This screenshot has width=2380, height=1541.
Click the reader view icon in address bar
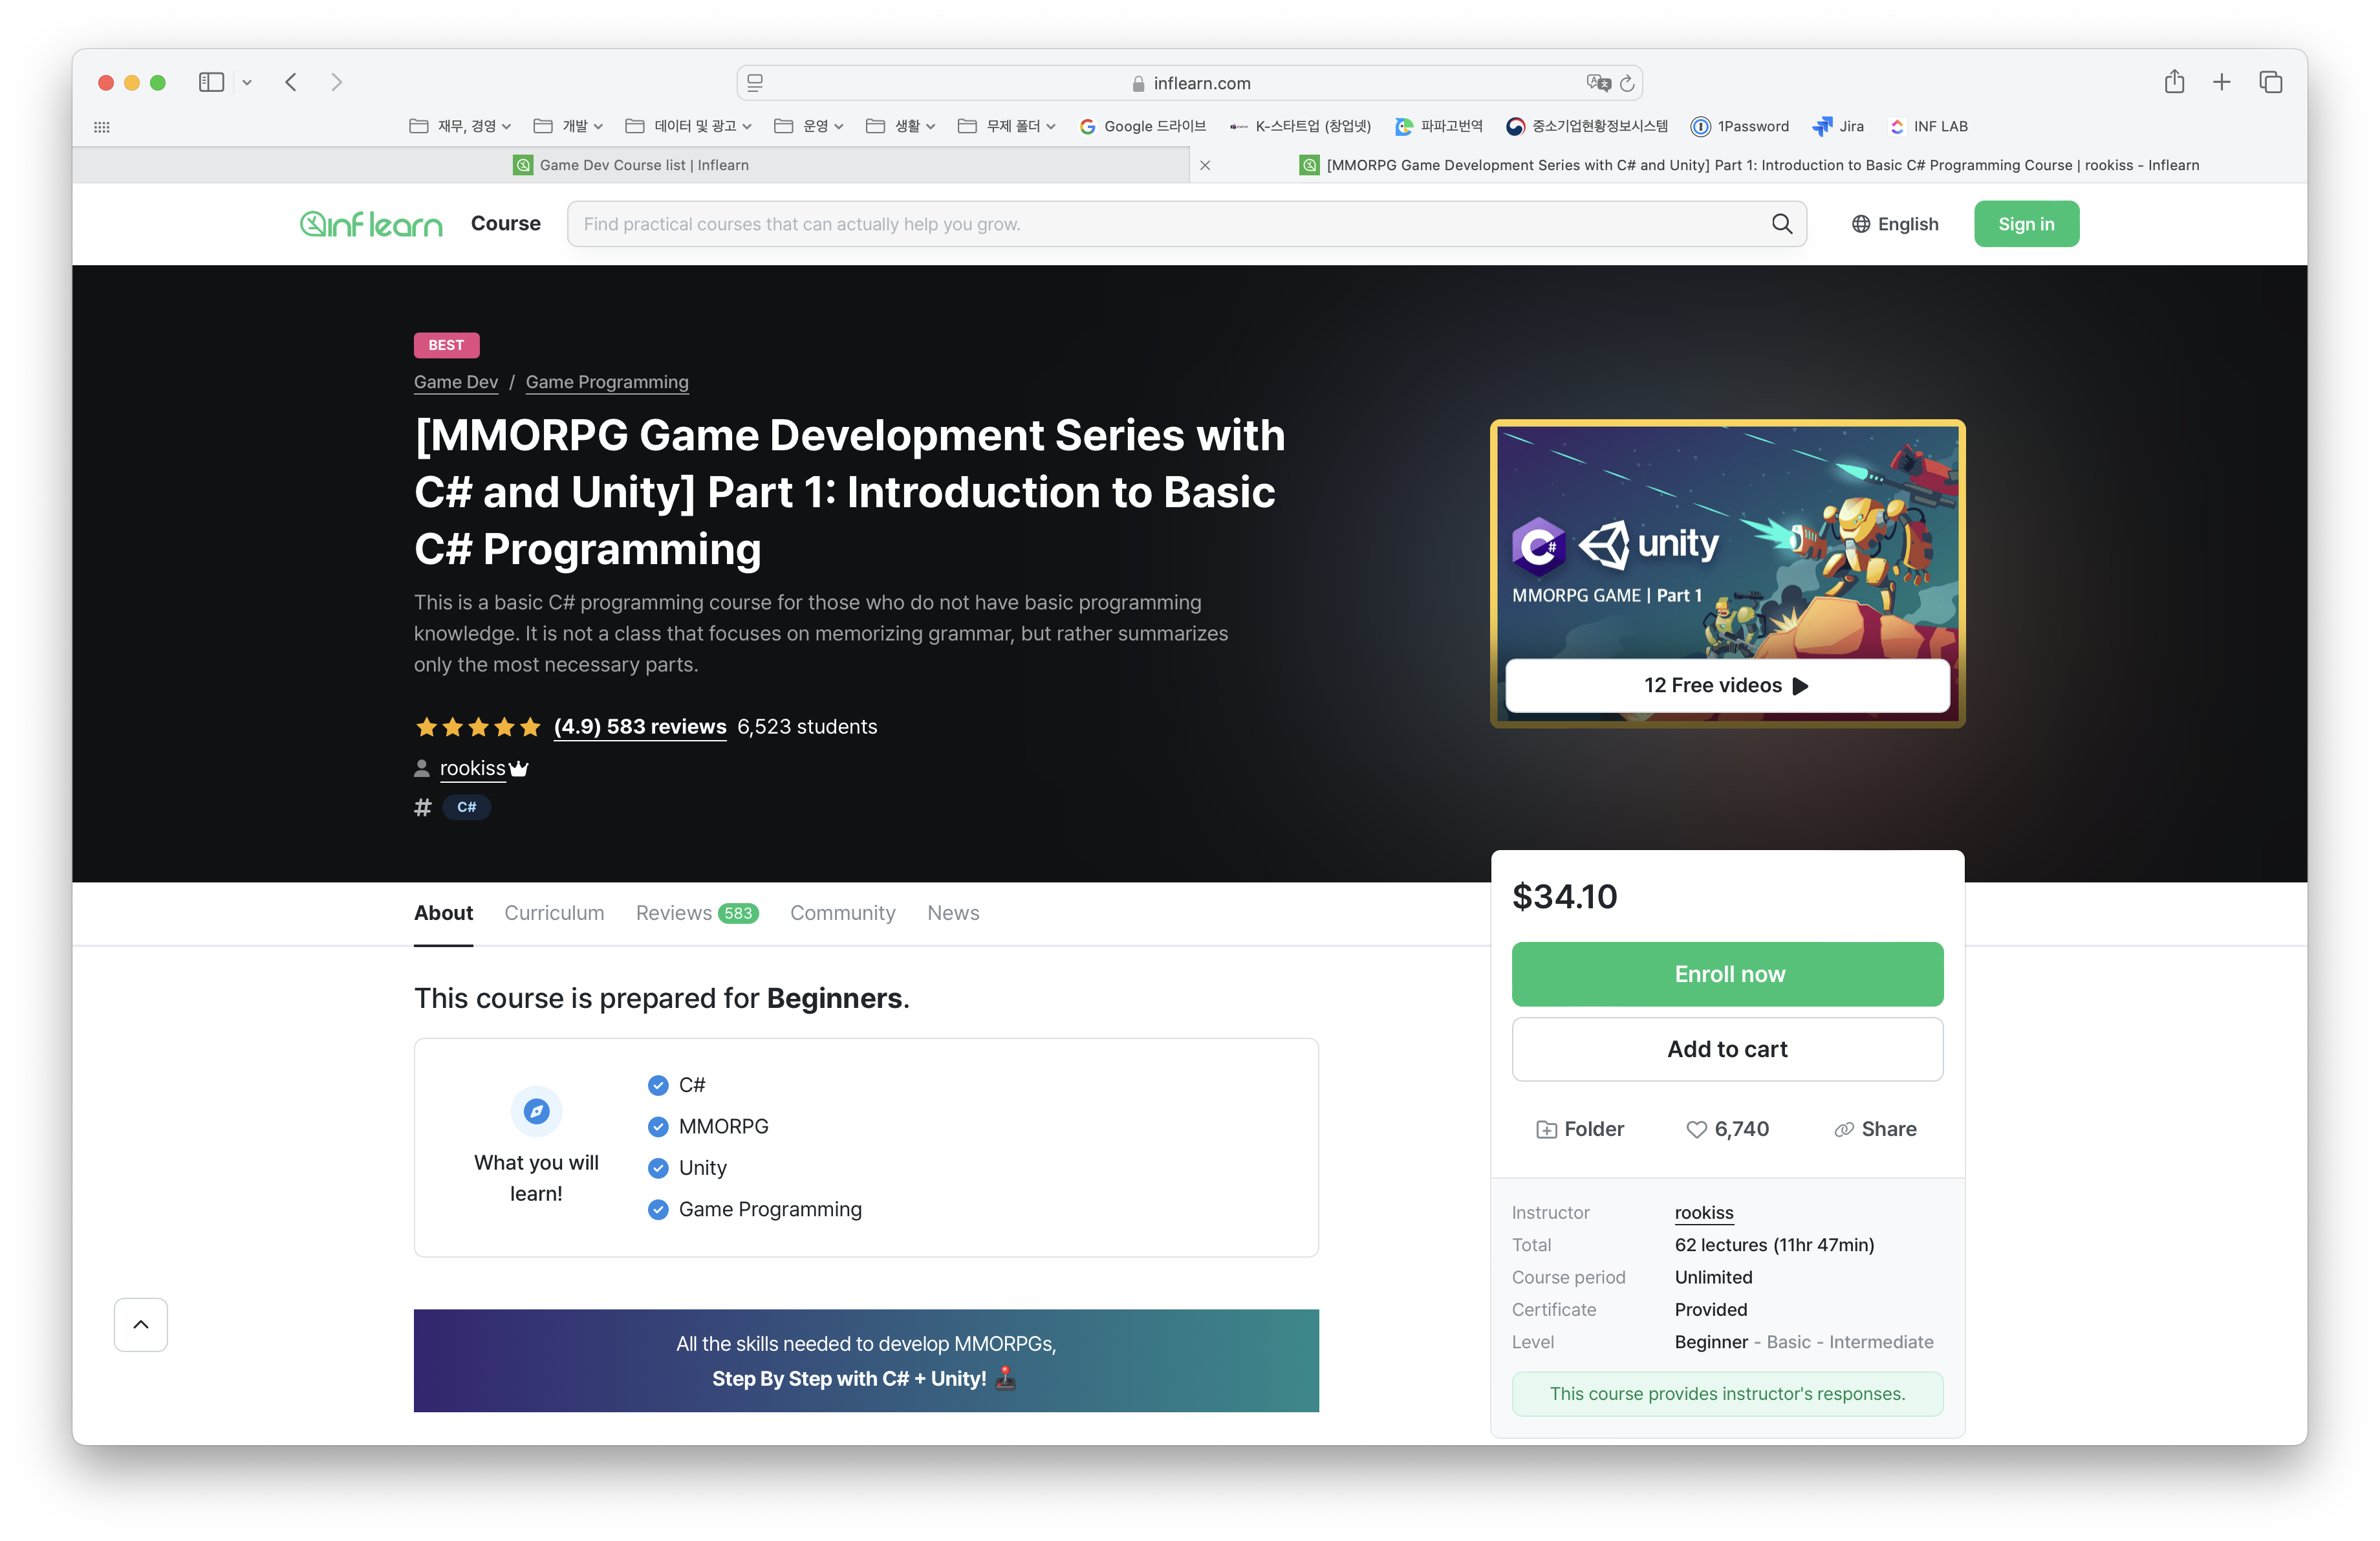tap(755, 83)
